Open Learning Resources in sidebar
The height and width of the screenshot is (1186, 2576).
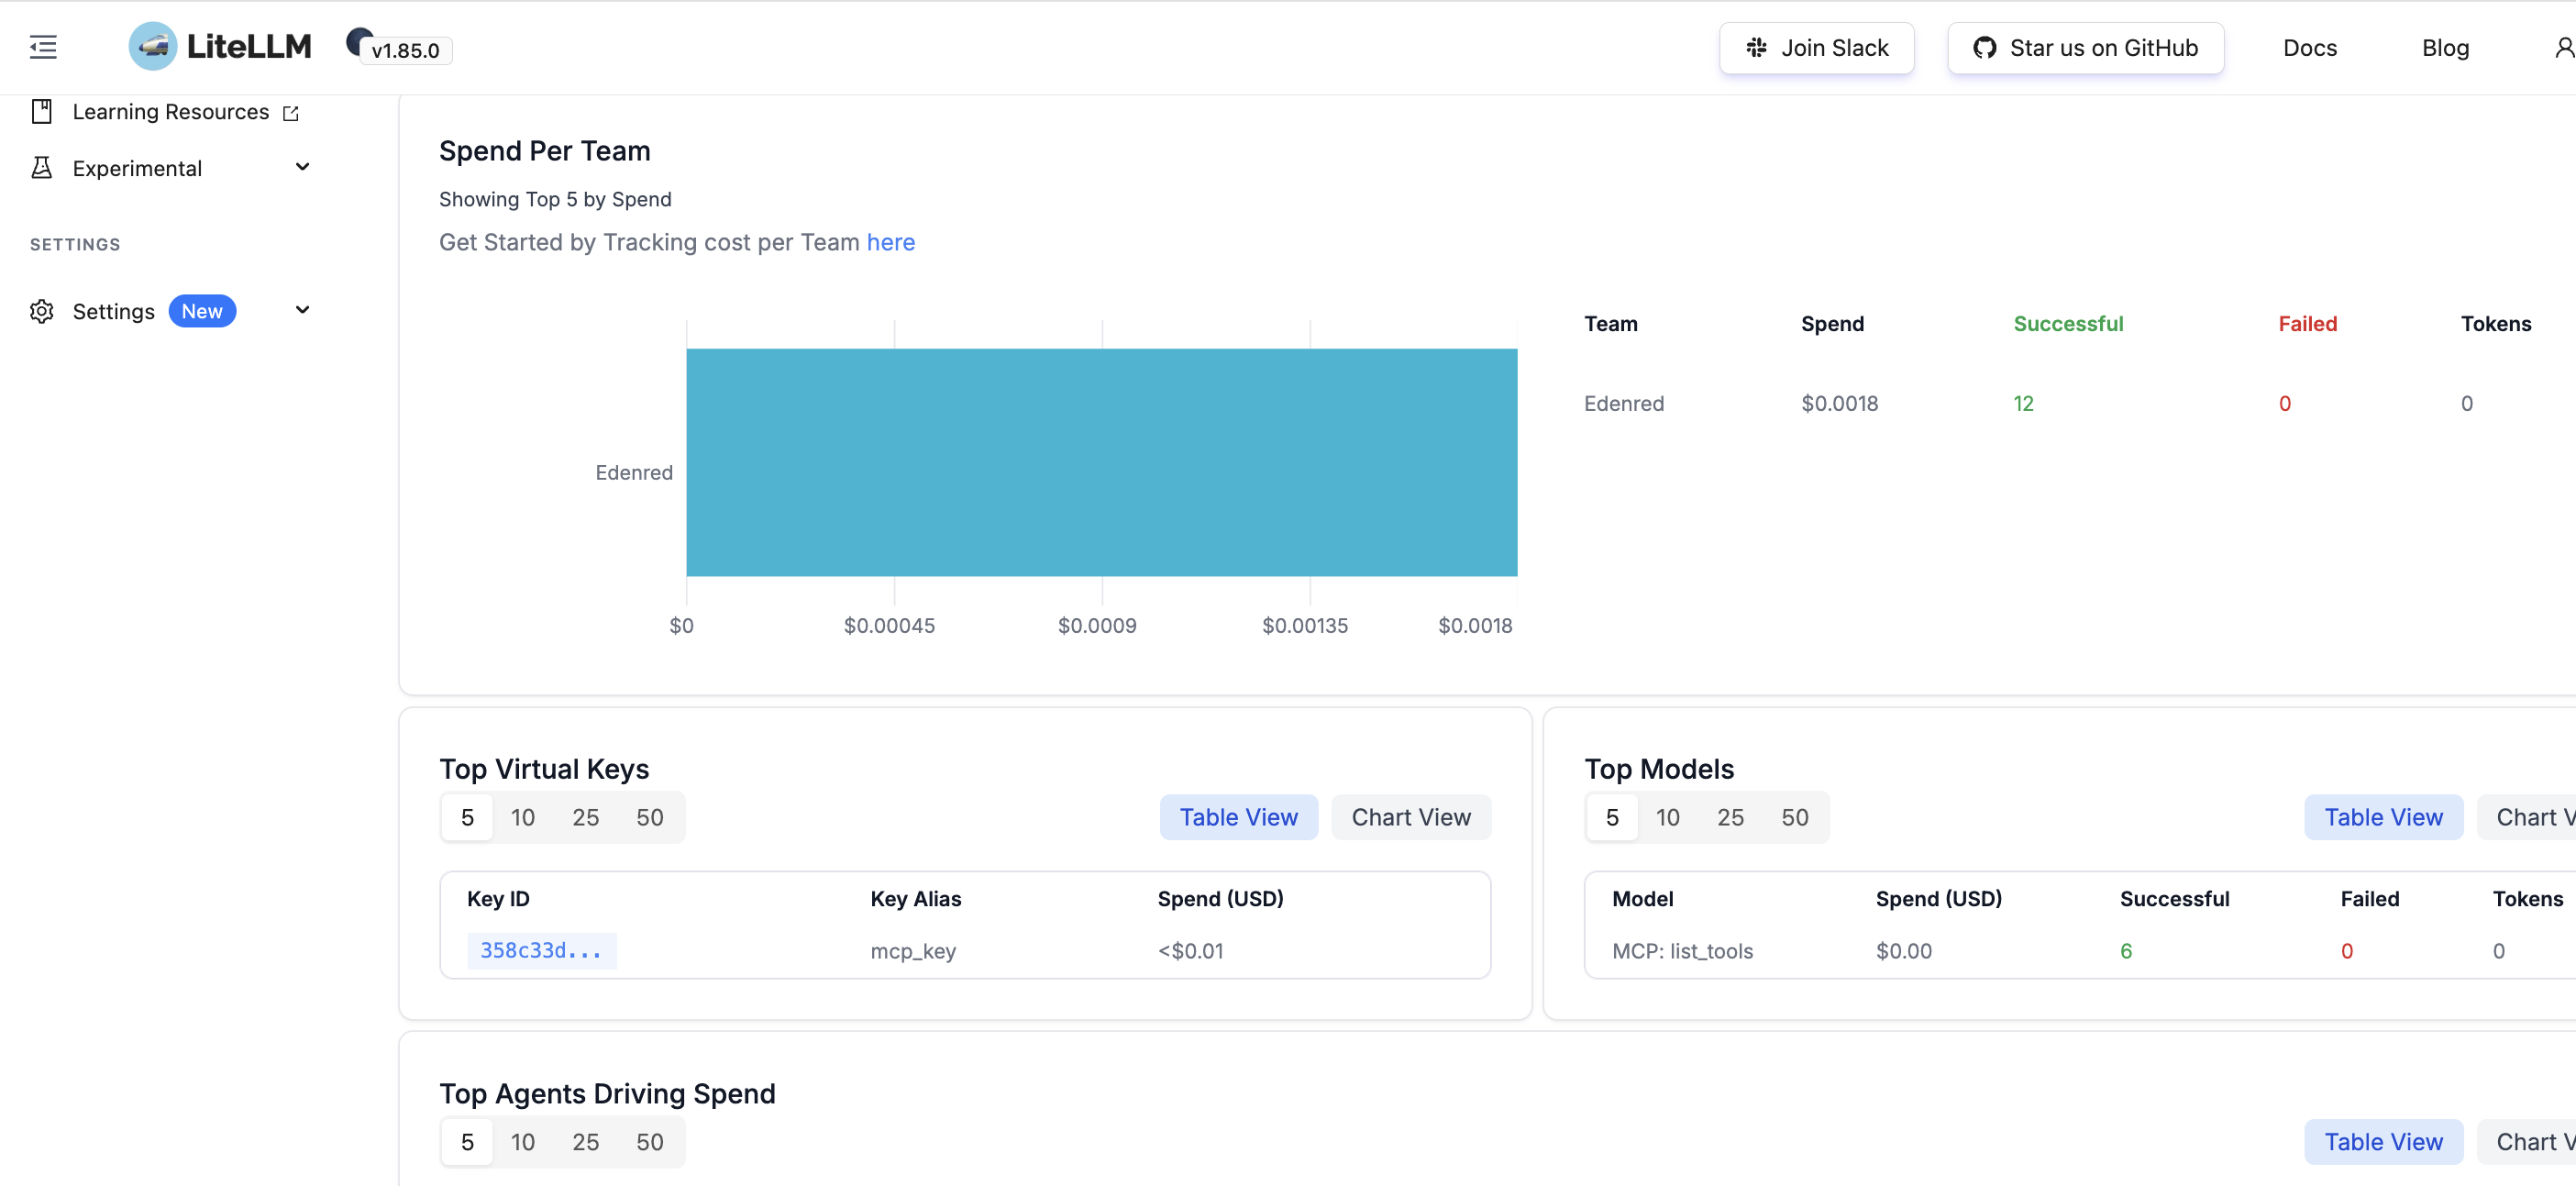coord(170,112)
